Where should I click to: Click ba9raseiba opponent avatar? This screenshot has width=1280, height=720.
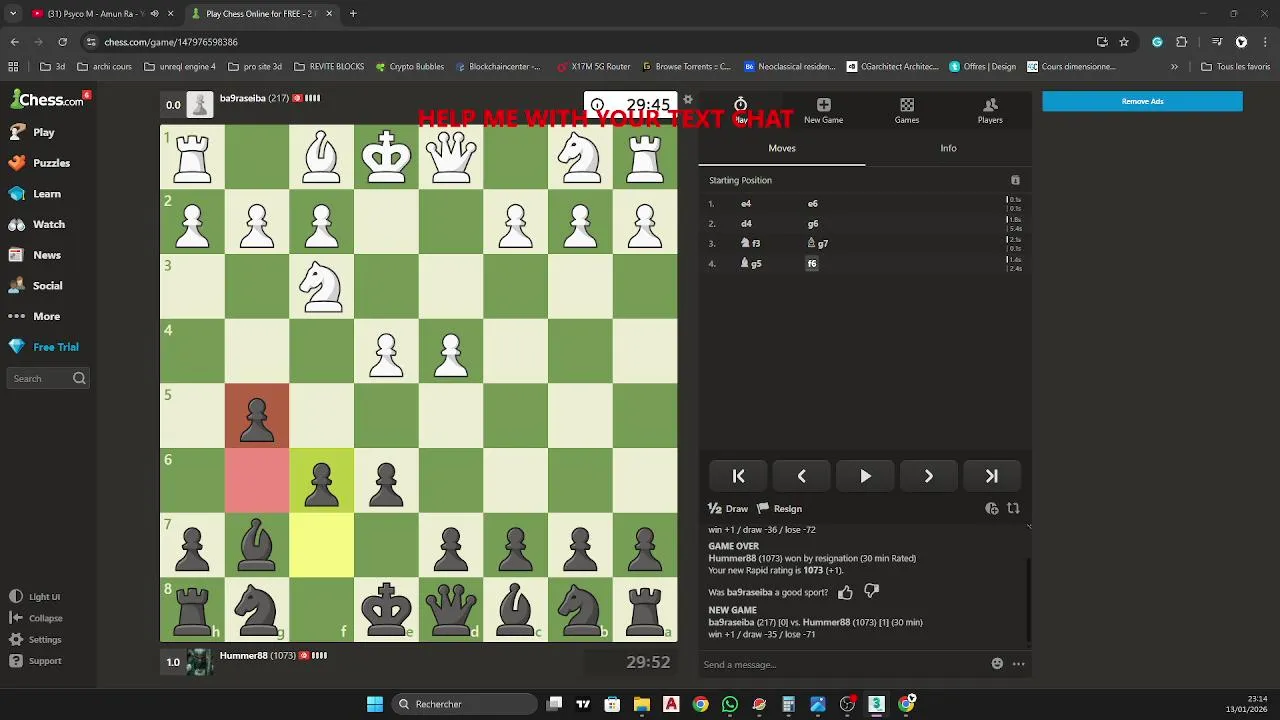[x=201, y=104]
